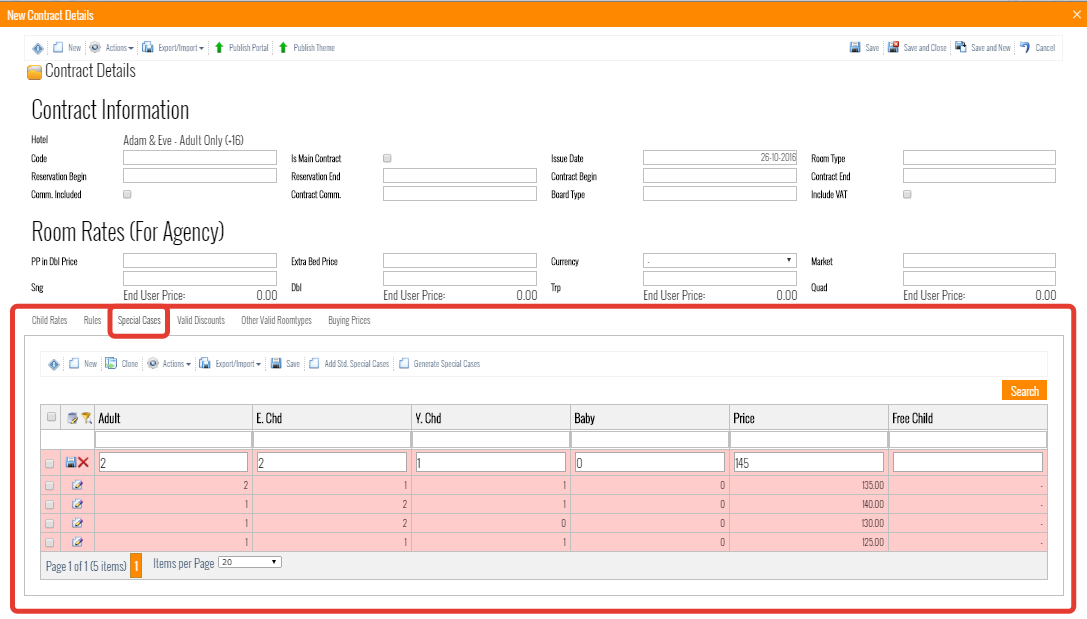This screenshot has height=619, width=1087.
Task: Go to page 1 in the pager
Action: coord(137,566)
